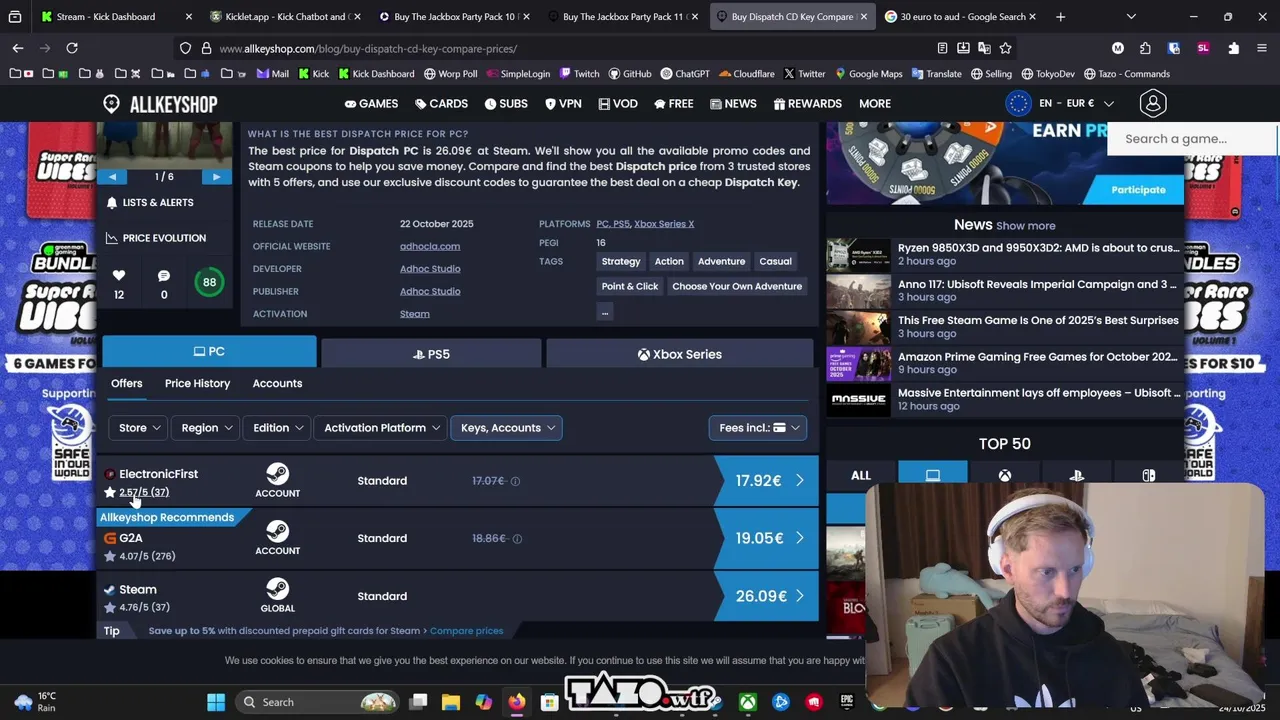Open Firefox list all tabs dropdown
Image resolution: width=1280 pixels, height=720 pixels.
(1131, 17)
